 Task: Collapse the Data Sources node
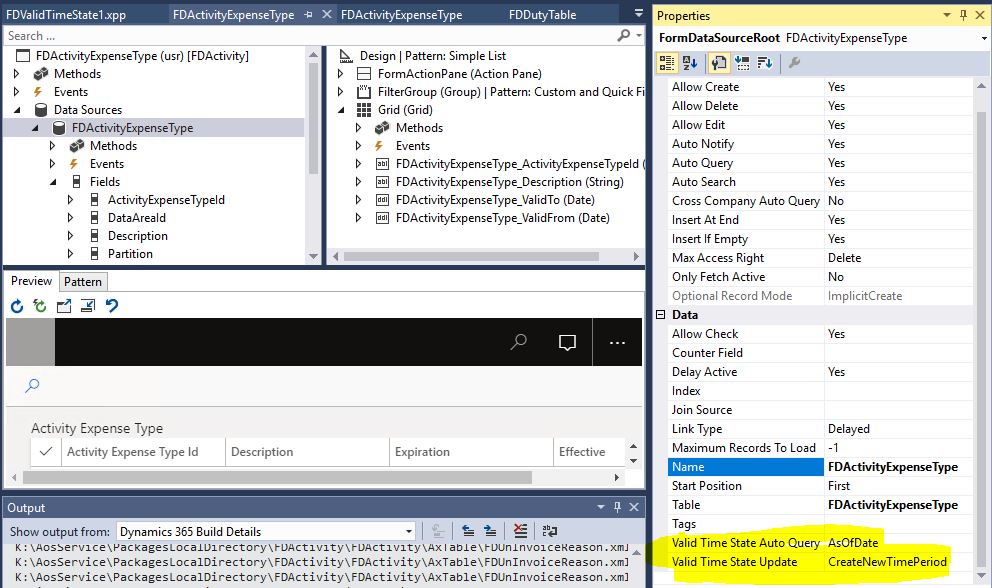click(x=16, y=110)
